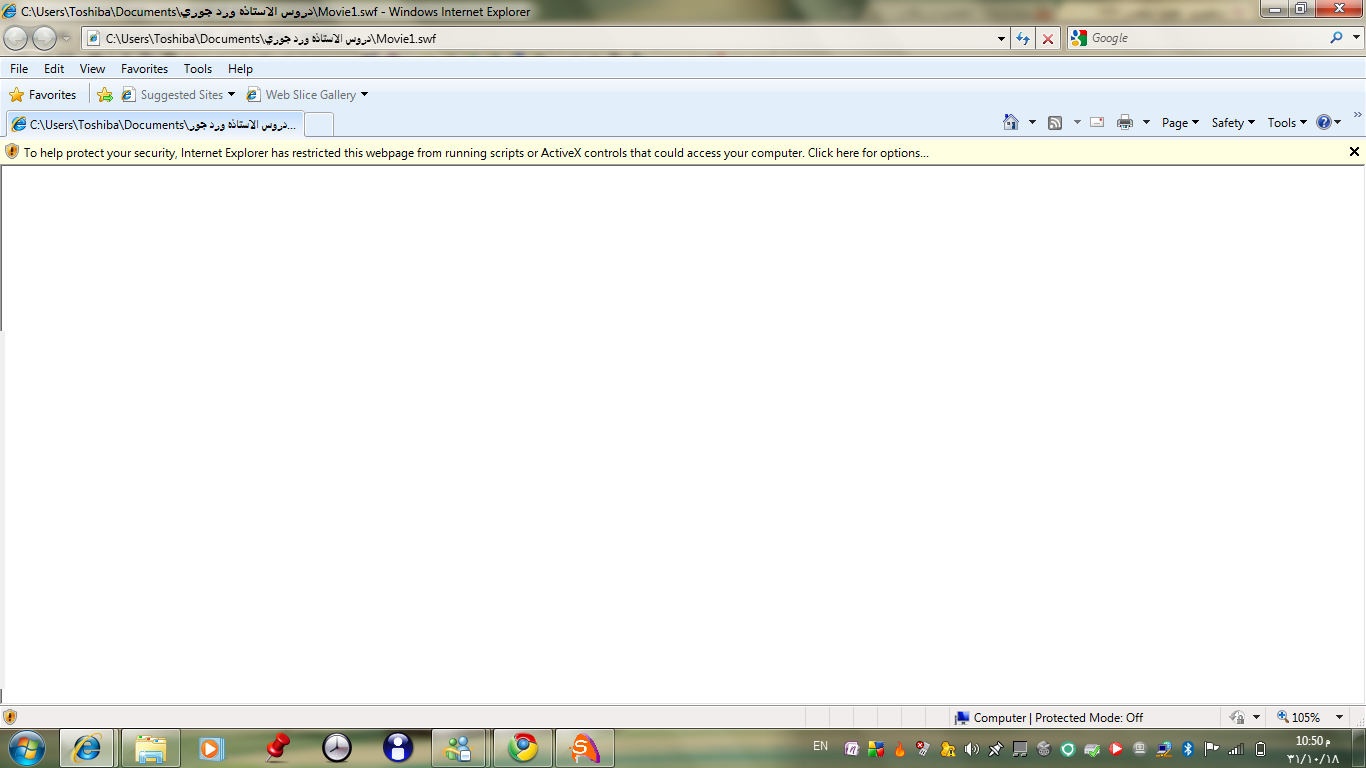
Task: Open Google Chrome from the taskbar
Action: (522, 748)
